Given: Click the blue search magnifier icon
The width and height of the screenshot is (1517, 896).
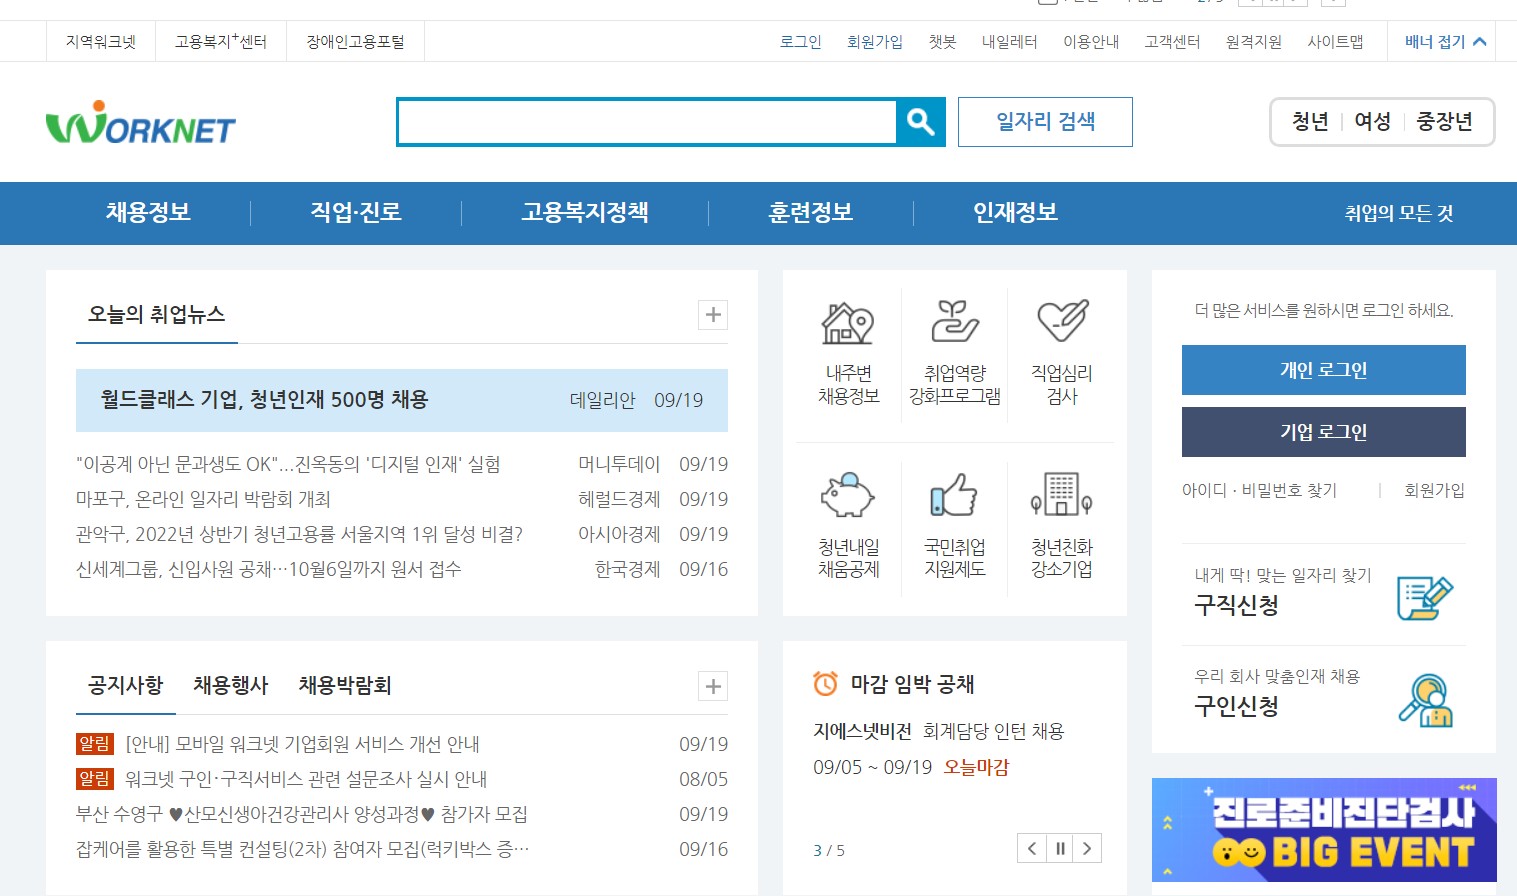Looking at the screenshot, I should tap(920, 121).
